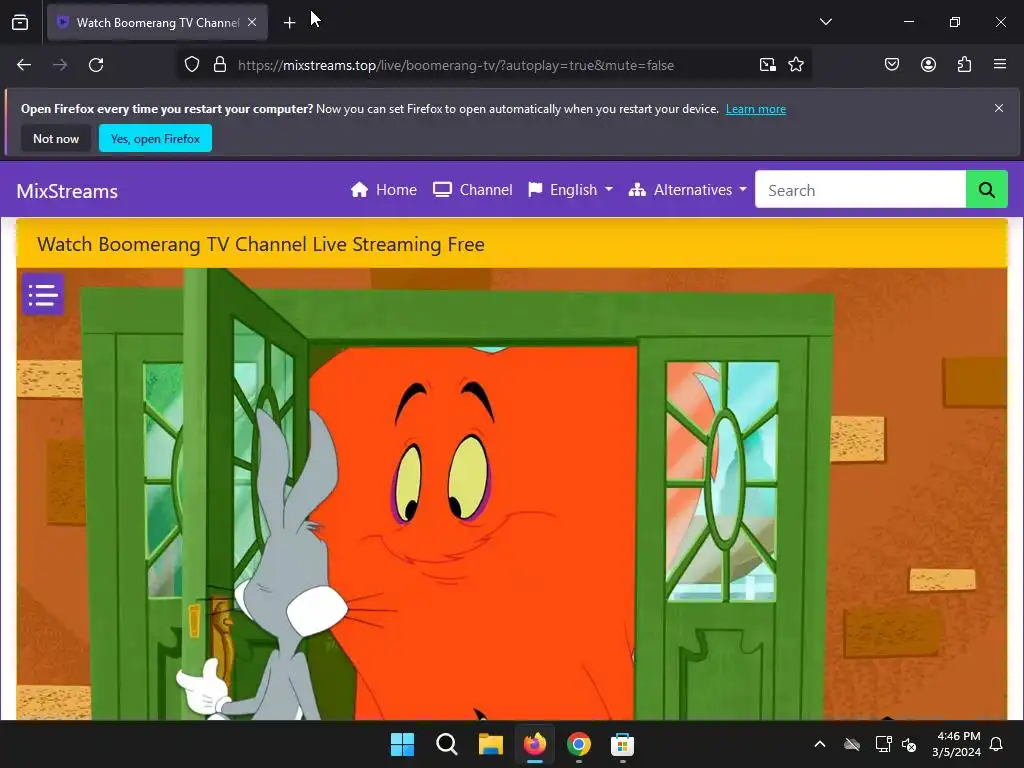Image resolution: width=1024 pixels, height=768 pixels.
Task: Click the muted volume tray icon
Action: [x=908, y=744]
